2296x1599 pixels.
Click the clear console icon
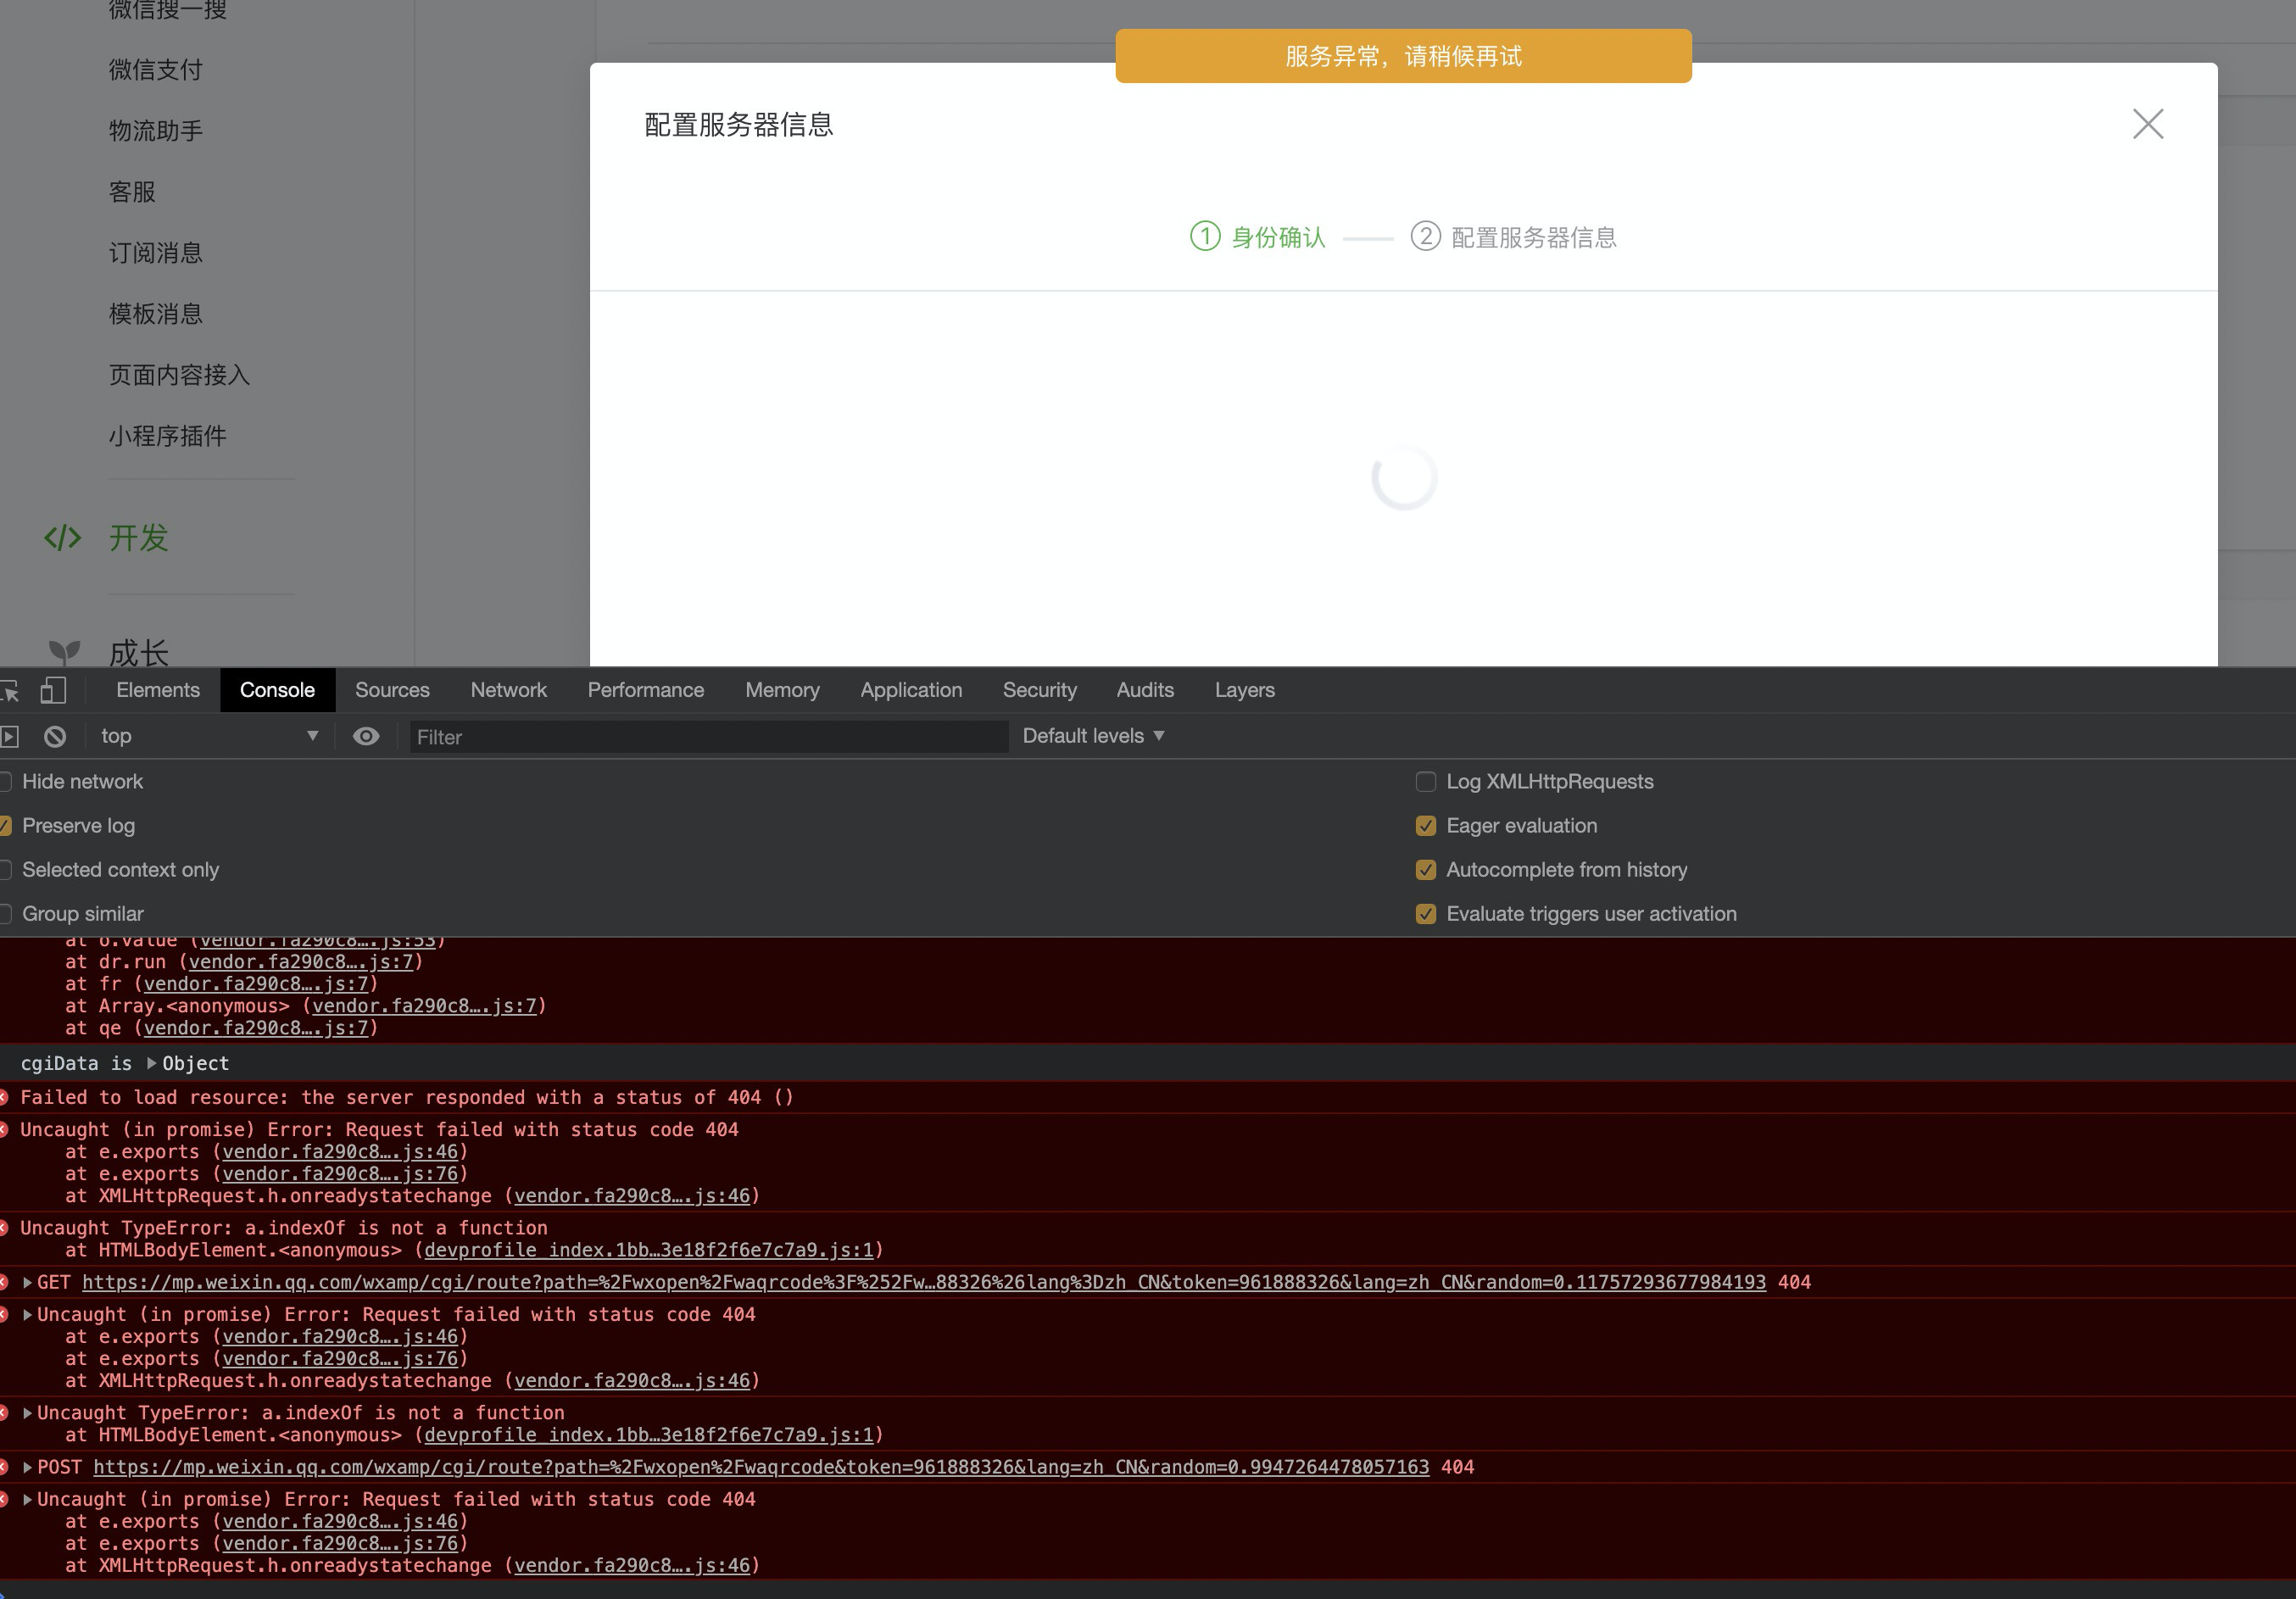click(55, 737)
